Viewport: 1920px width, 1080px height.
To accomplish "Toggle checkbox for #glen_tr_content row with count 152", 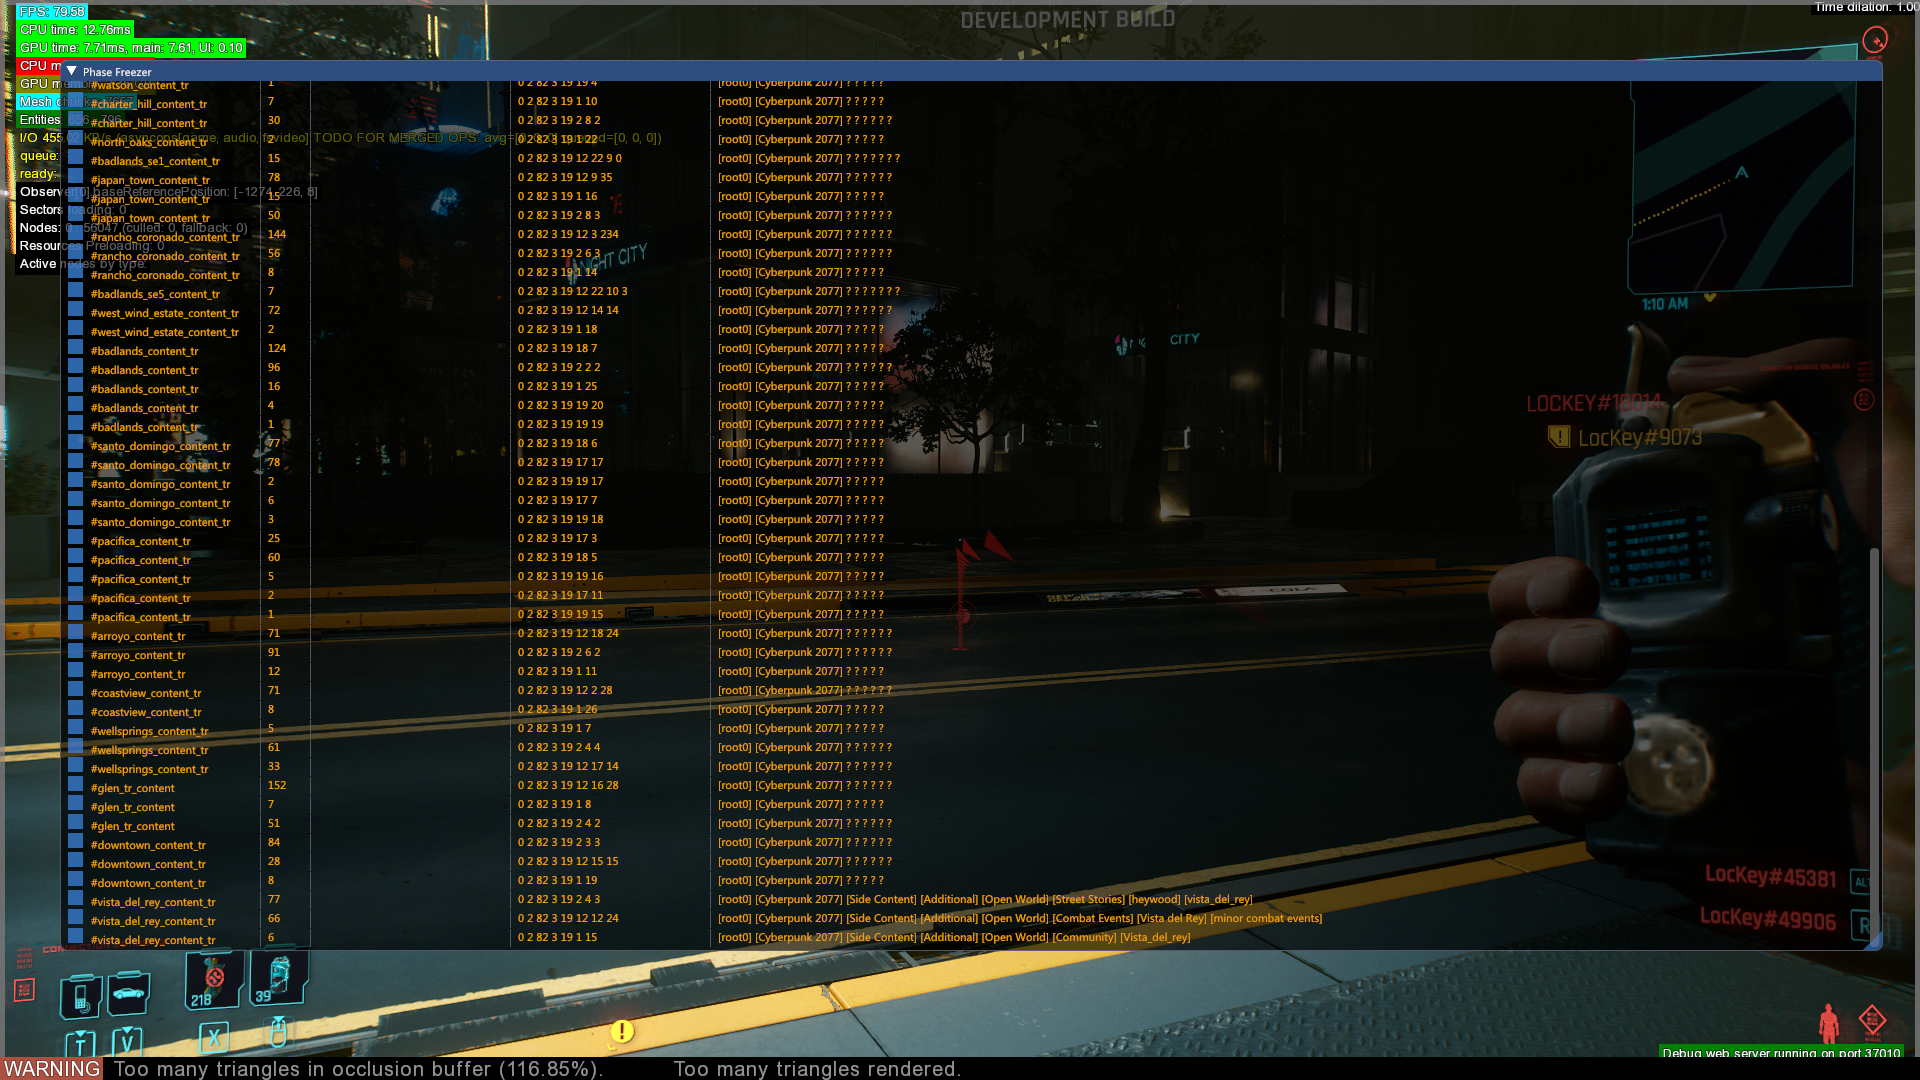I will (75, 785).
